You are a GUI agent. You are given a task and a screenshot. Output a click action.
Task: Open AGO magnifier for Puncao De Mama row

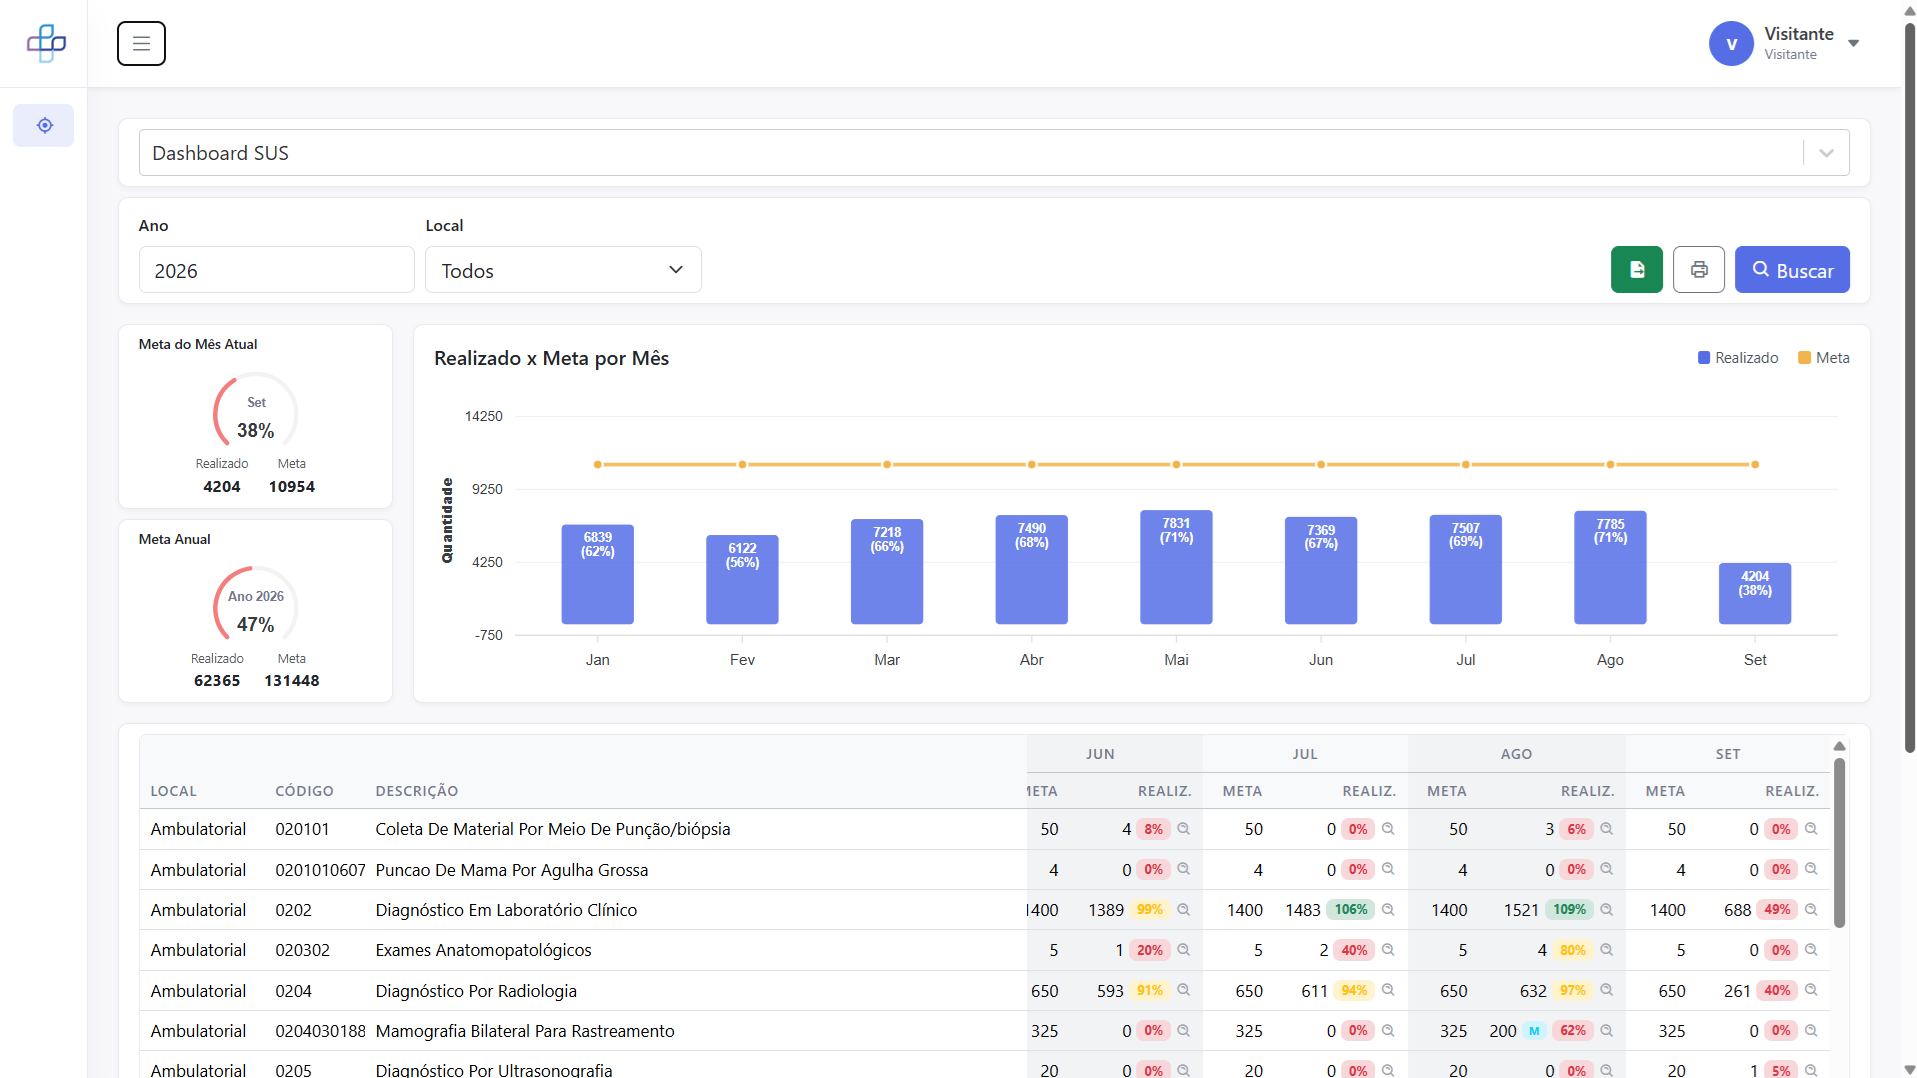tap(1606, 869)
